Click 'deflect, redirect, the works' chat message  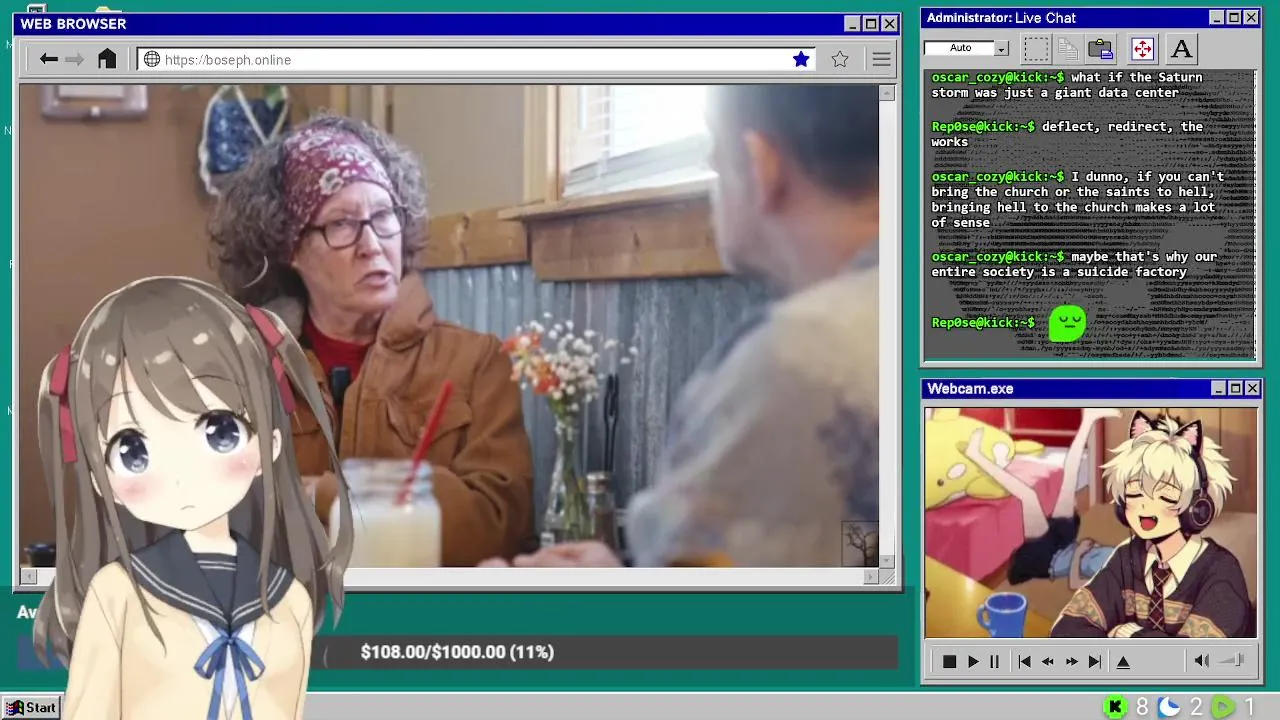[x=1067, y=134]
